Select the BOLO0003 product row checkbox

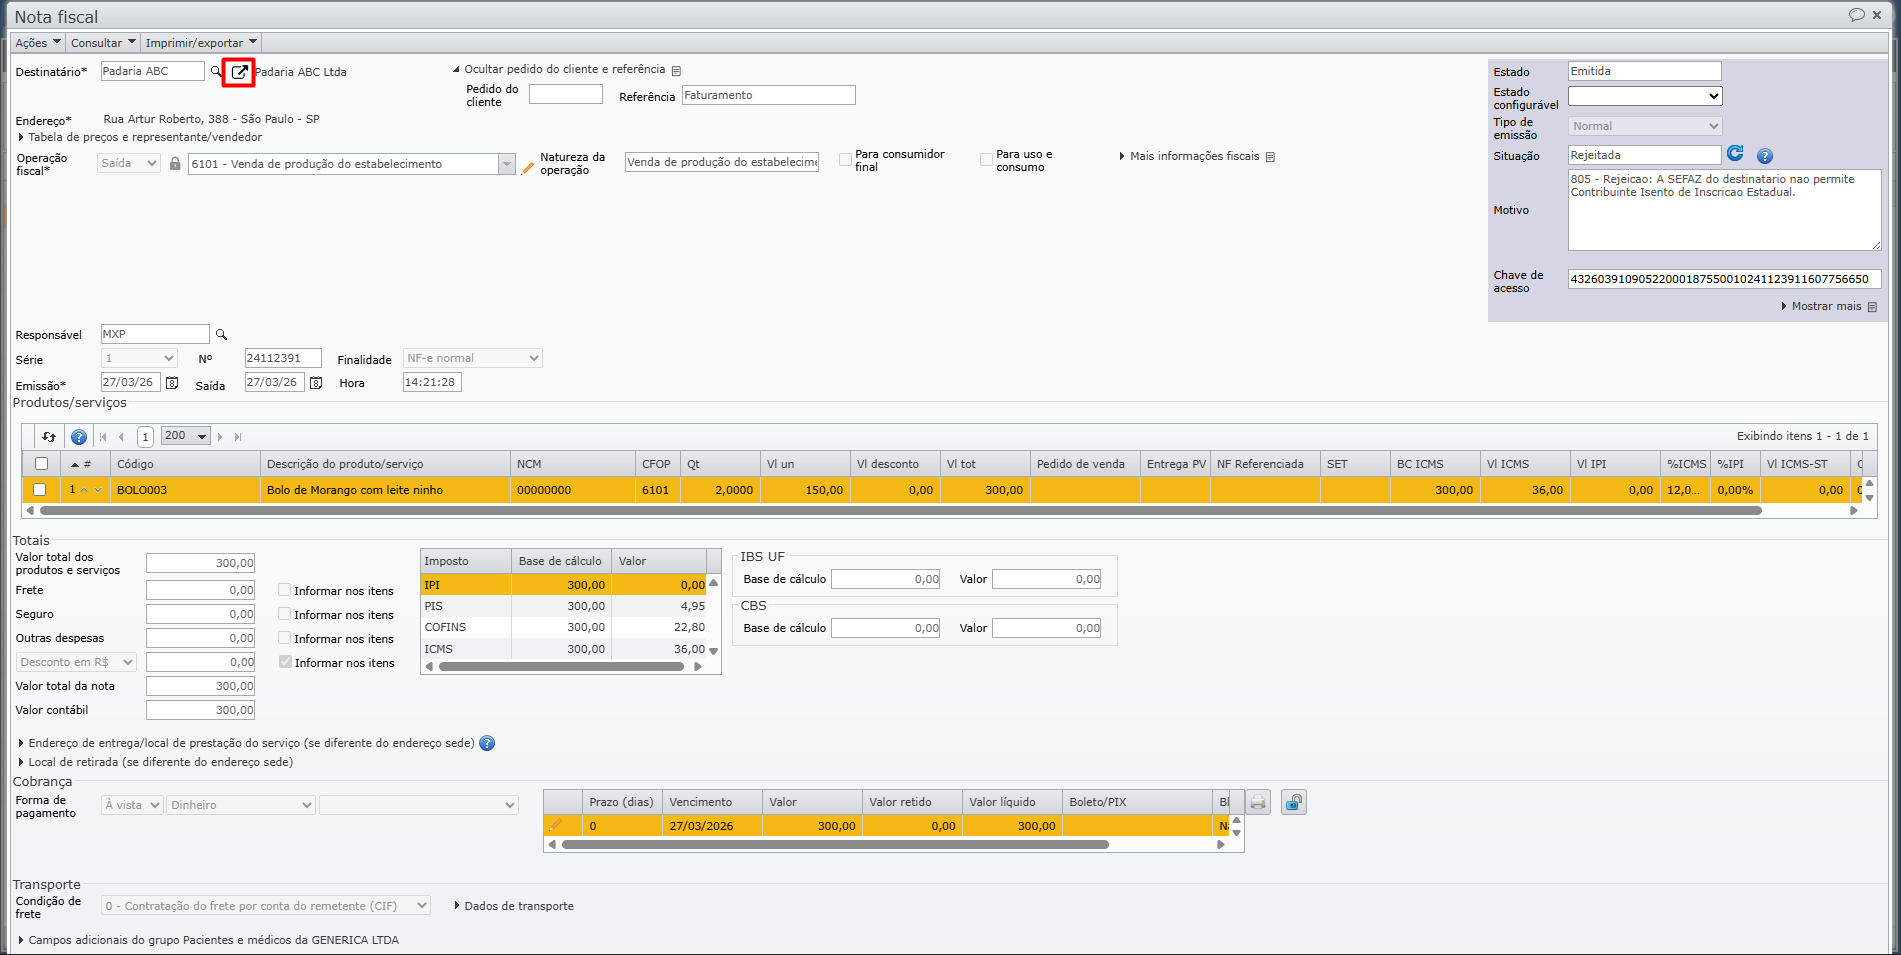40,490
